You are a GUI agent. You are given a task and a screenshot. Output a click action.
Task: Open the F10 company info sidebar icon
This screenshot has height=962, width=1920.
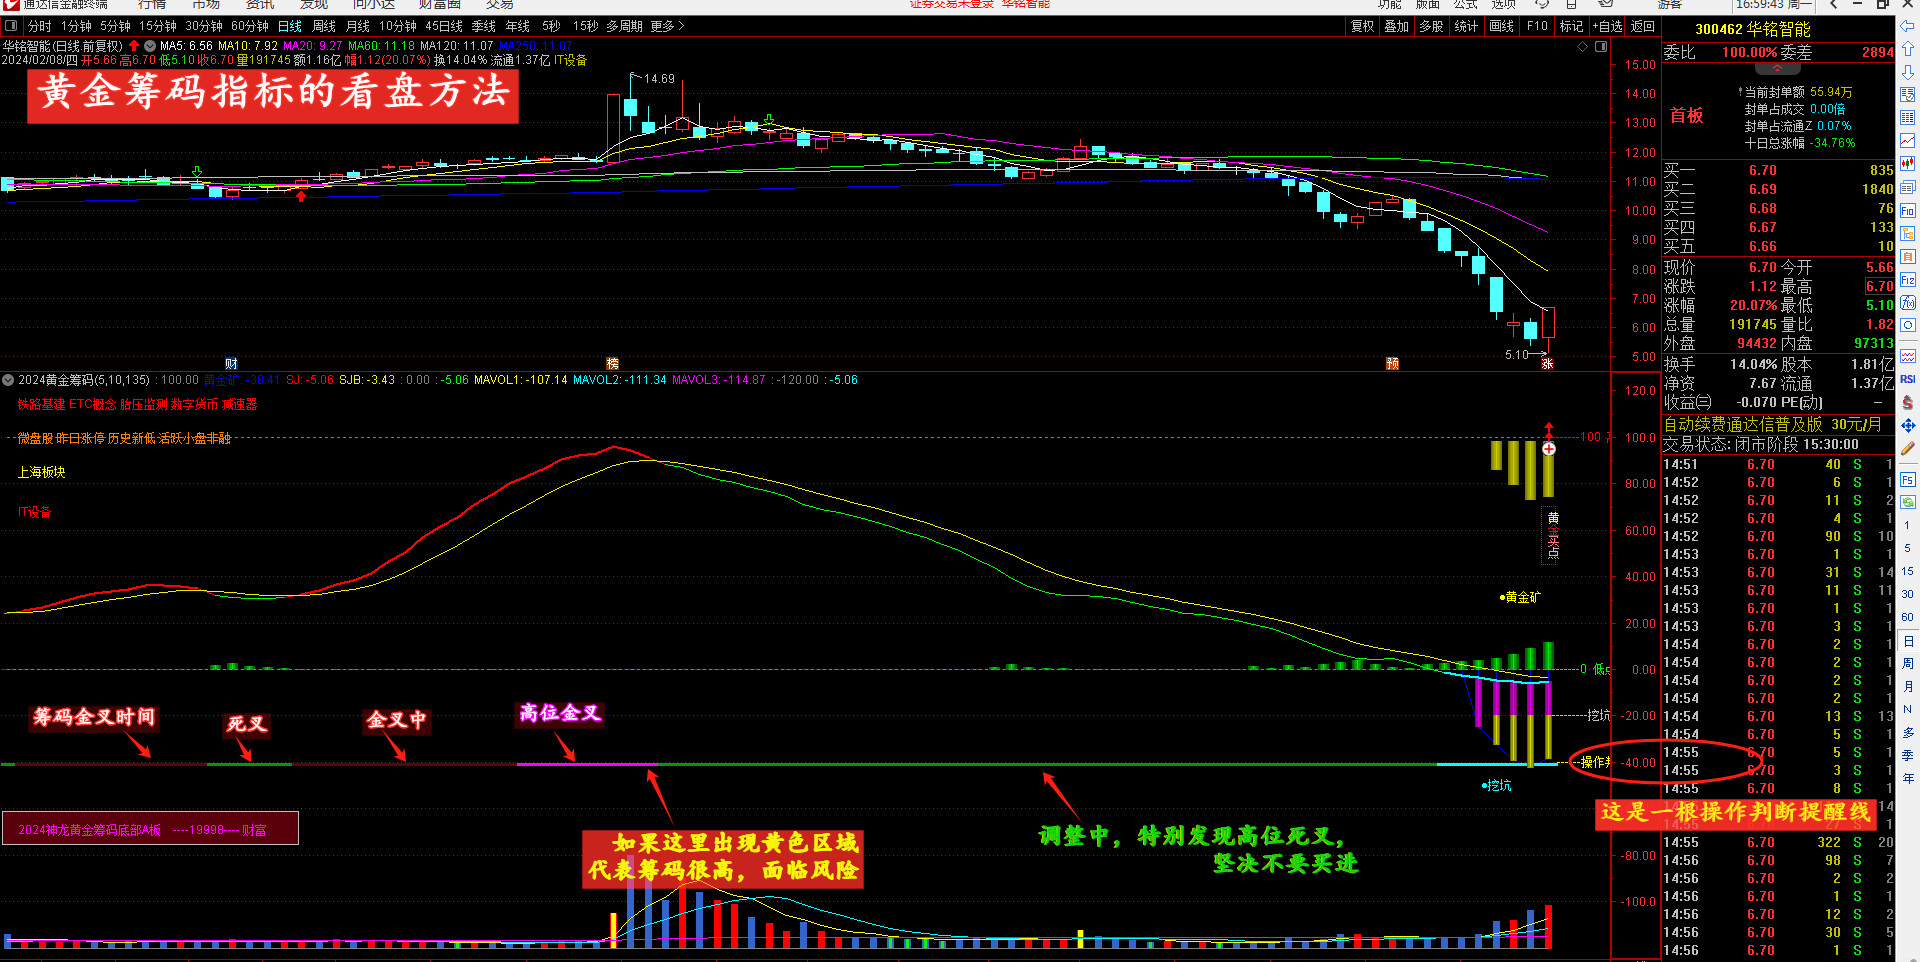tap(1907, 211)
